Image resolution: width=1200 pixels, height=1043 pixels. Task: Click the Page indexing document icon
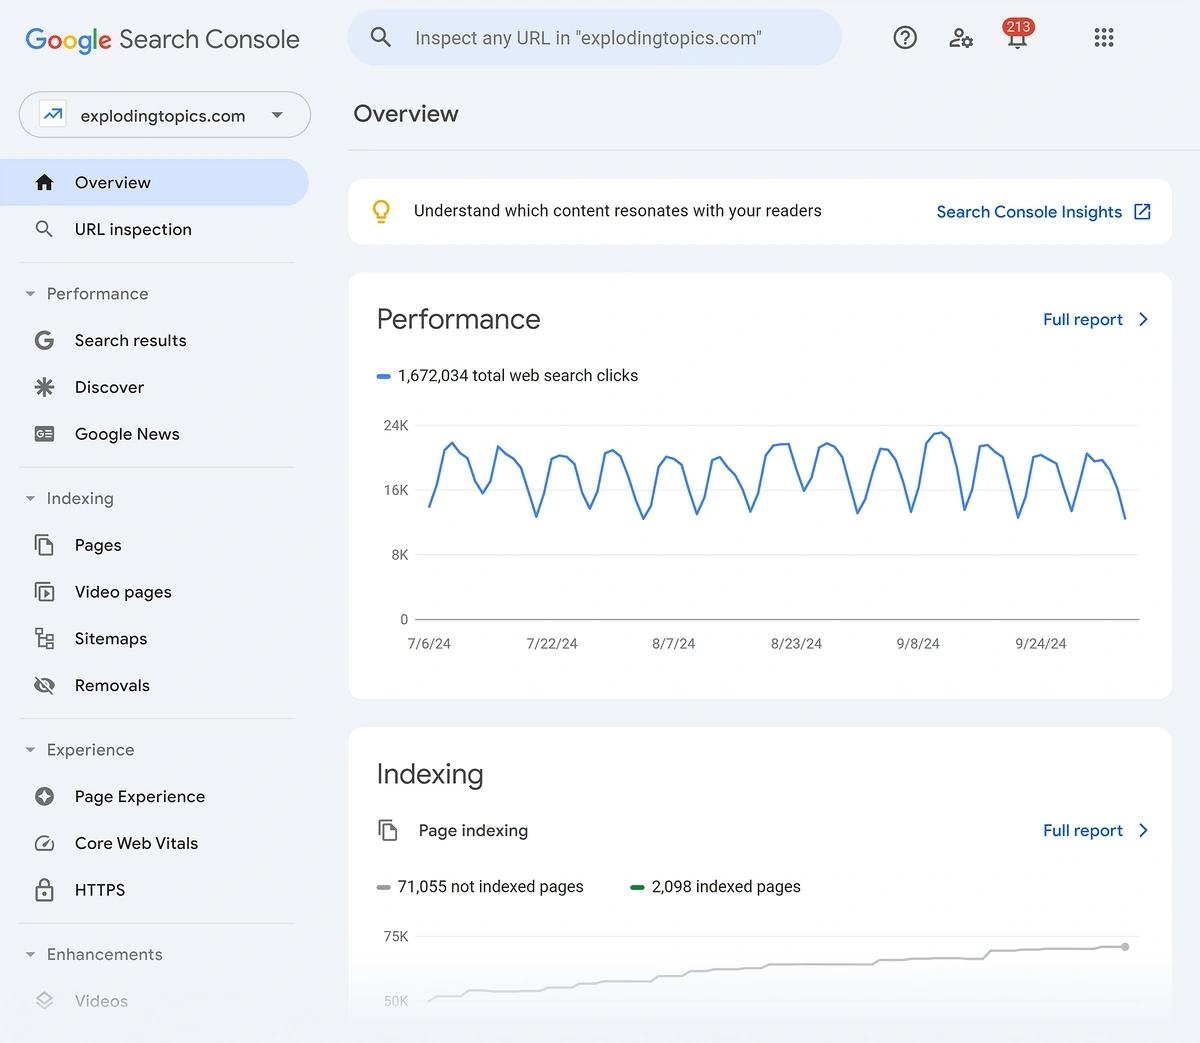tap(388, 830)
